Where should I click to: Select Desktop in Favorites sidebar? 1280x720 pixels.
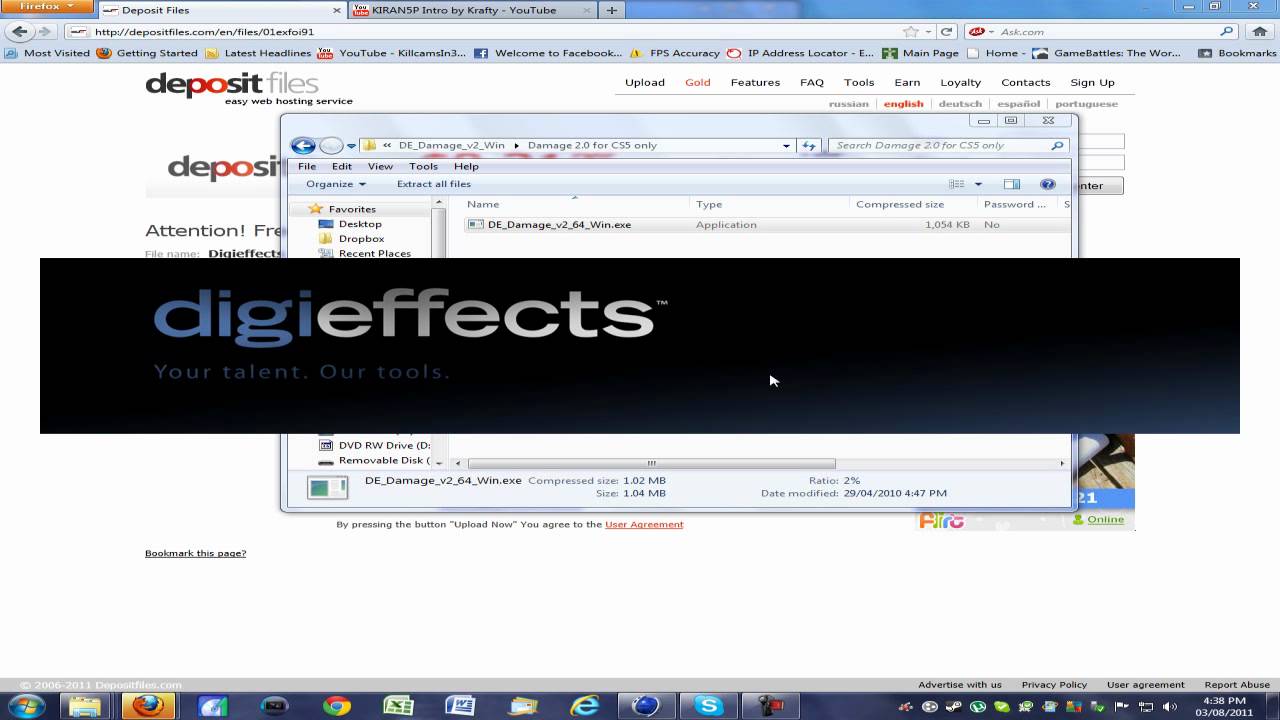tap(360, 224)
